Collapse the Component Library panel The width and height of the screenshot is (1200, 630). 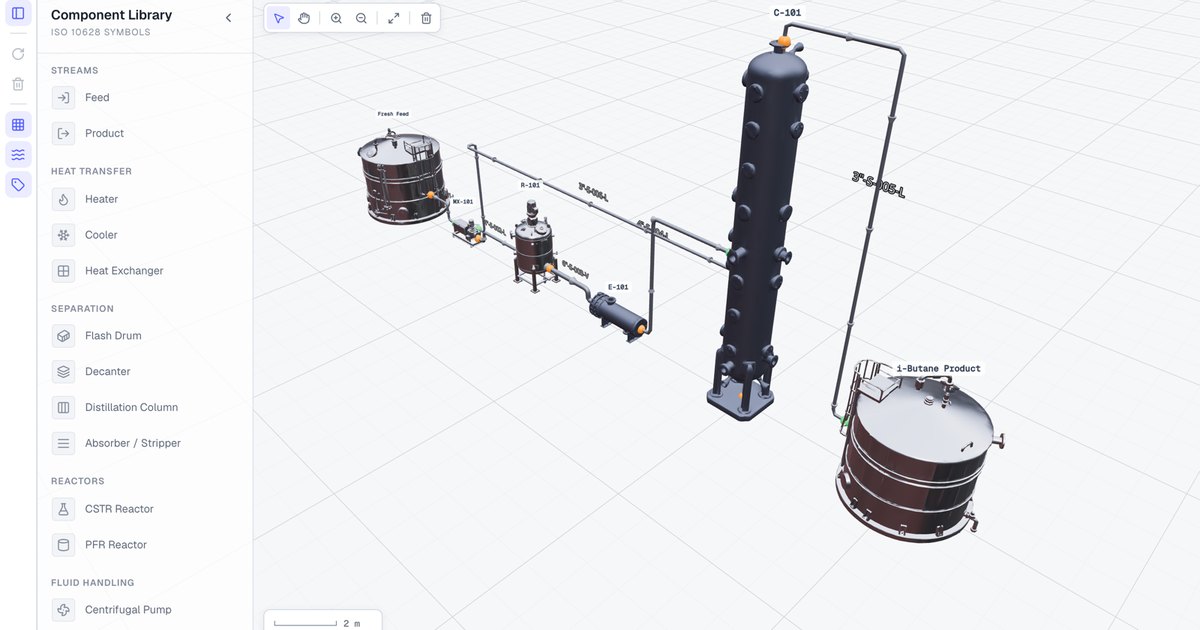228,18
